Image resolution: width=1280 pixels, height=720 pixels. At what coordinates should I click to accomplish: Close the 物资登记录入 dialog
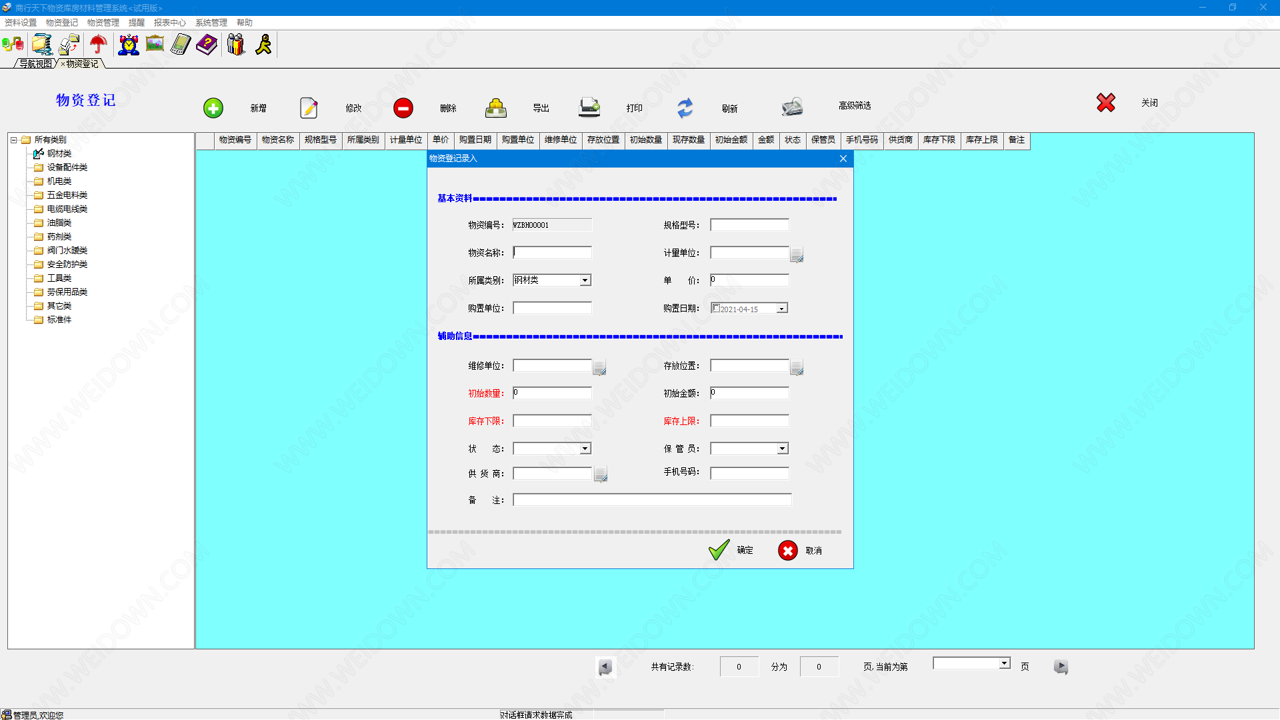click(x=843, y=158)
